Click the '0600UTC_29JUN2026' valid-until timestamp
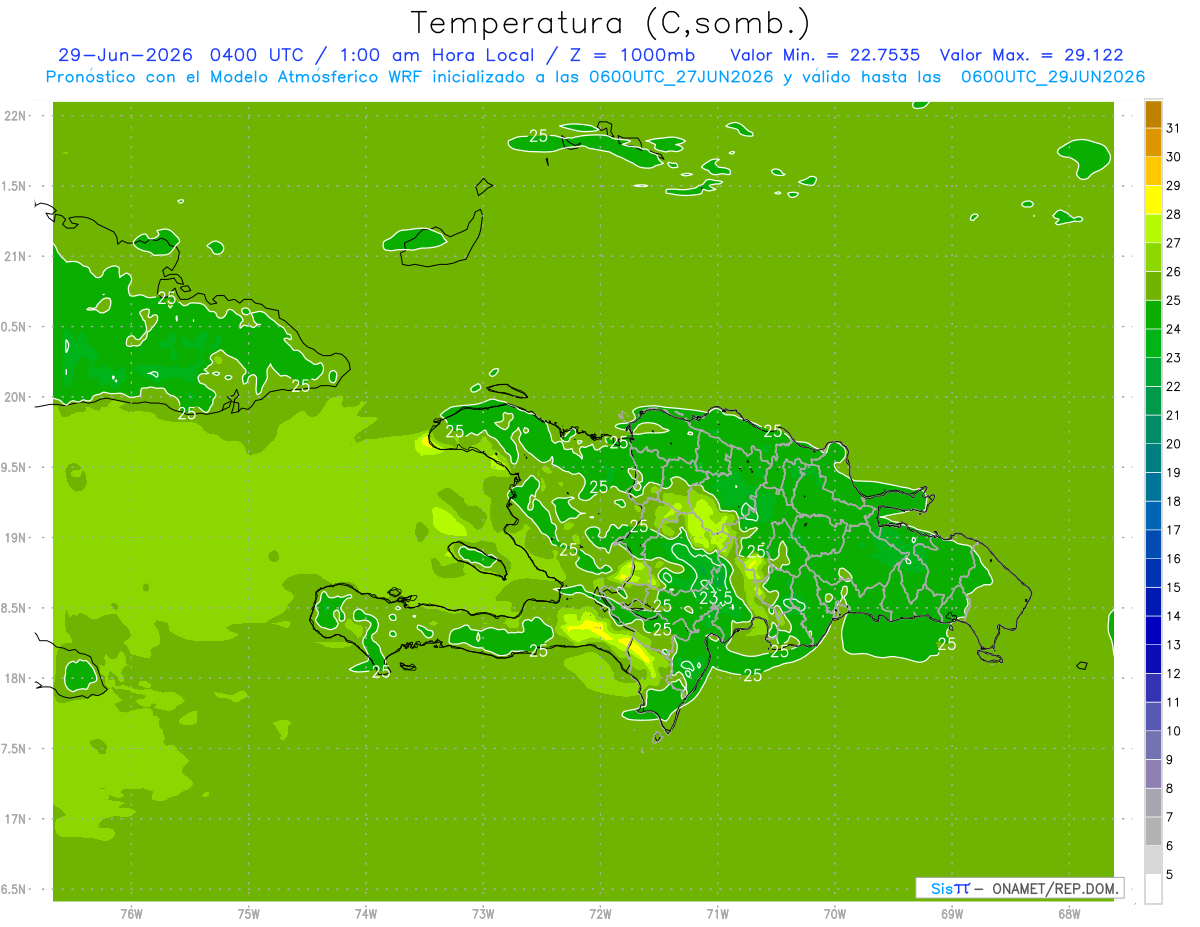 click(x=1053, y=77)
